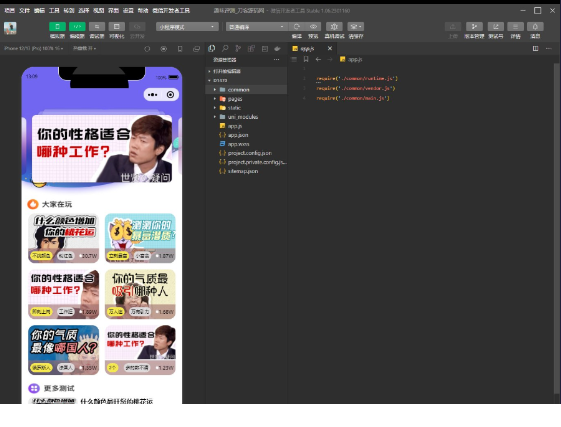Click the docker whale icon in editor sidebar
This screenshot has height=427, width=561.
[277, 49]
